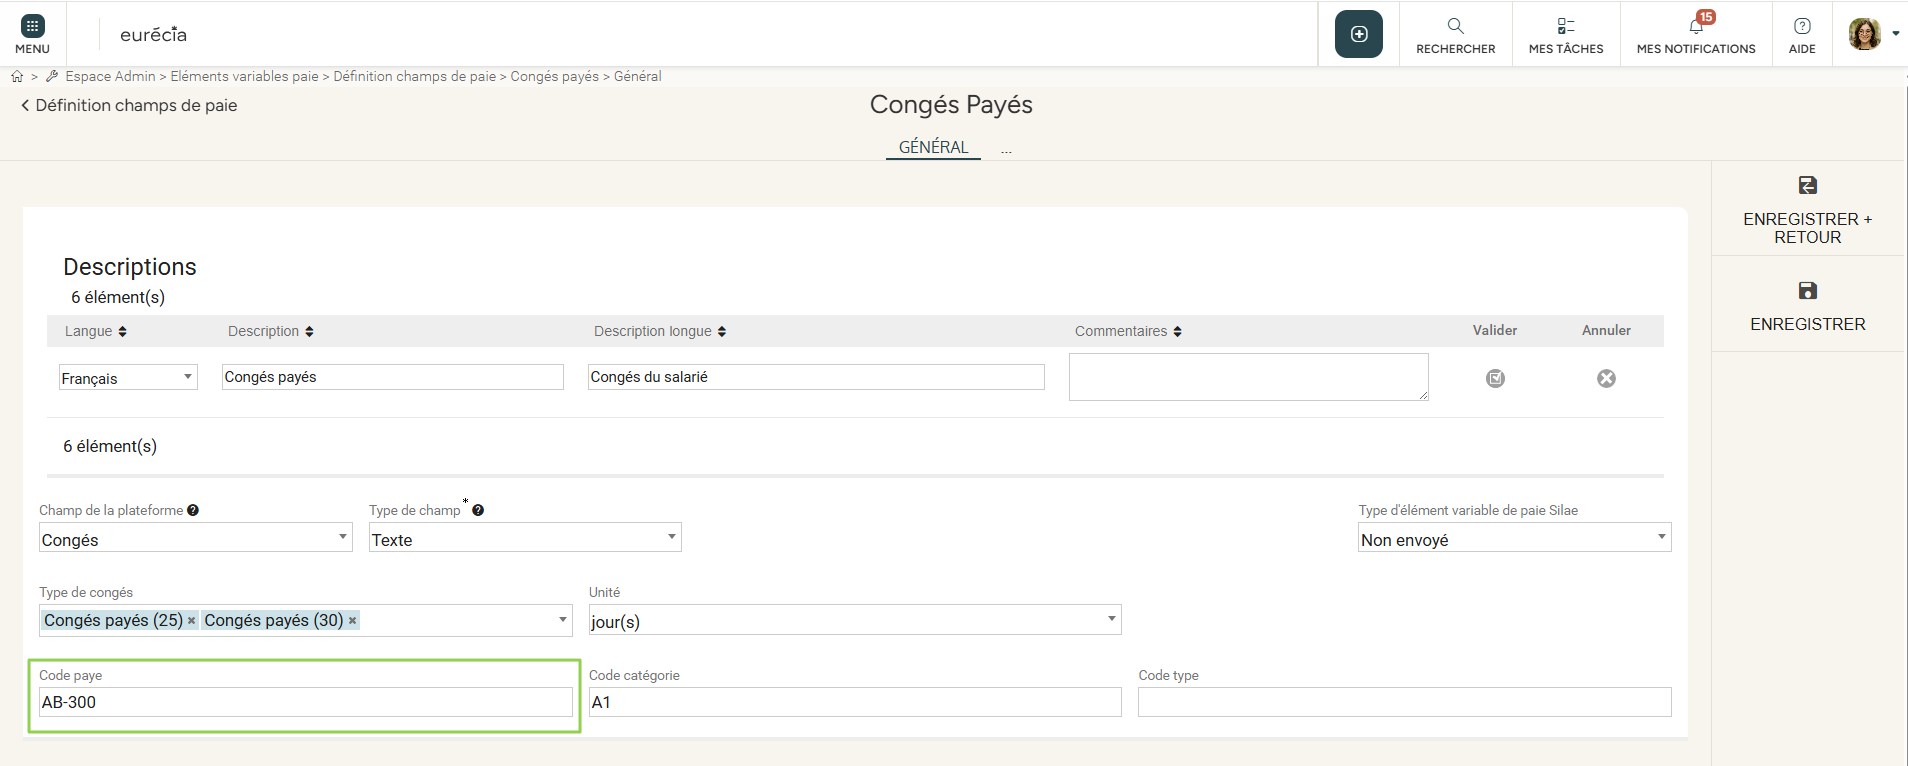Expand the Type de champ dropdown

pos(525,538)
